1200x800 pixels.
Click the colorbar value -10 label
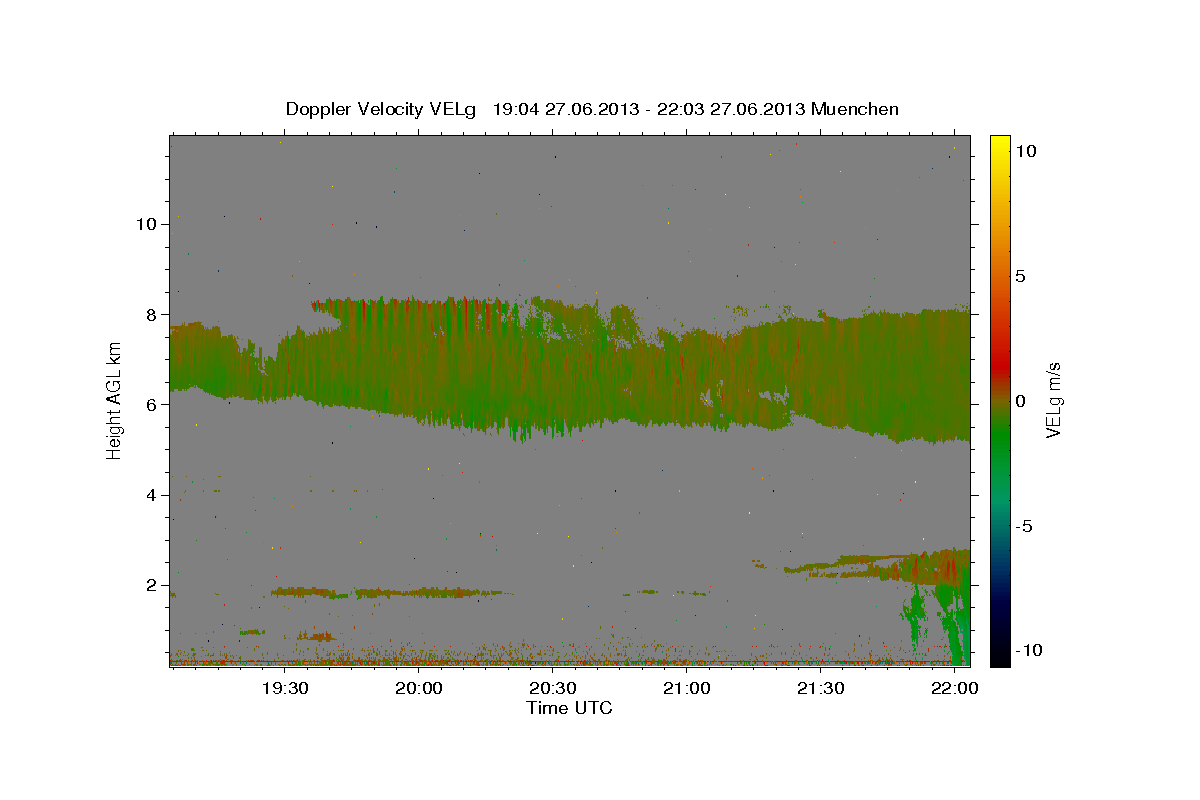click(x=1029, y=651)
